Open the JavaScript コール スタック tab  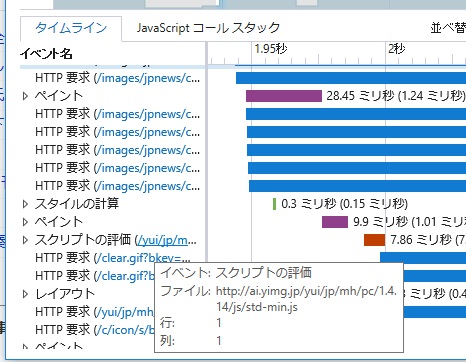[208, 28]
